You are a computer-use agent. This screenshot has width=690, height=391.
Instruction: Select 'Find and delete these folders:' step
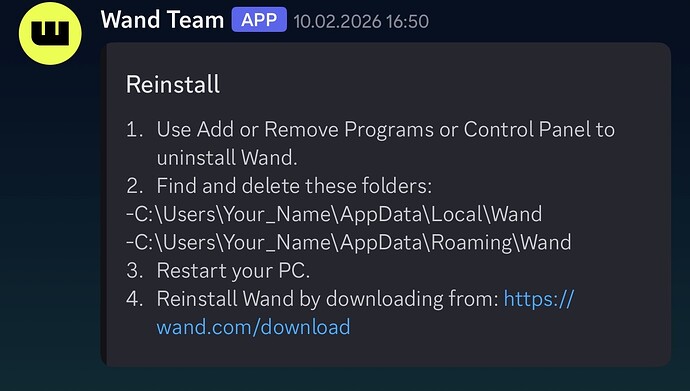pos(294,186)
